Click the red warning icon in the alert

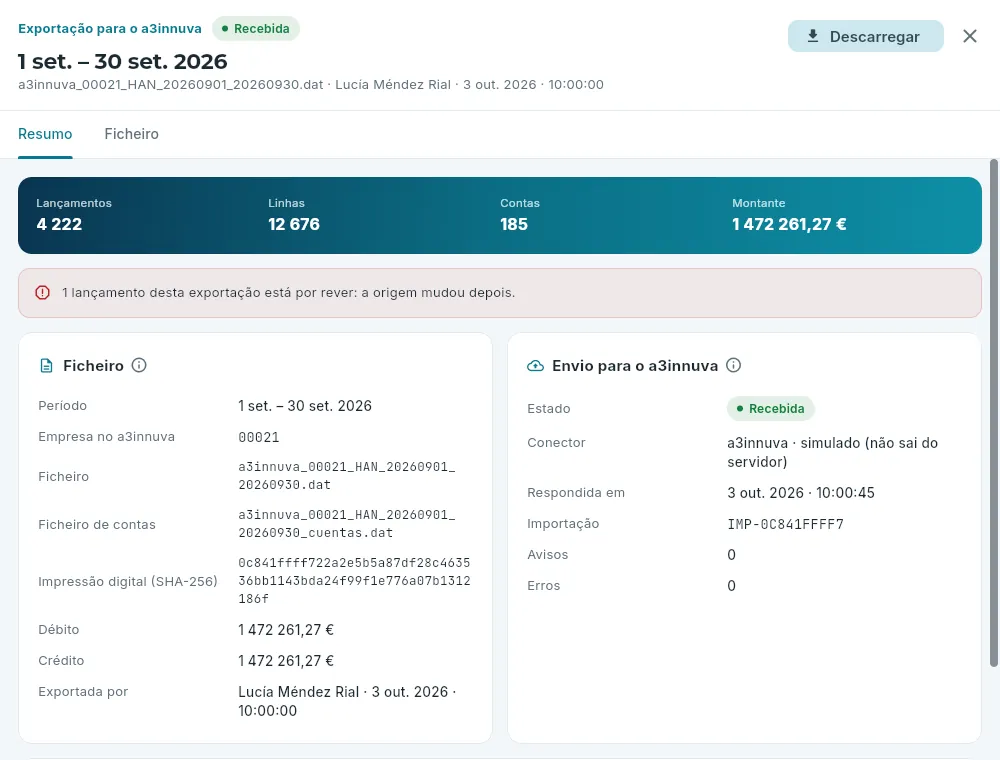(42, 293)
